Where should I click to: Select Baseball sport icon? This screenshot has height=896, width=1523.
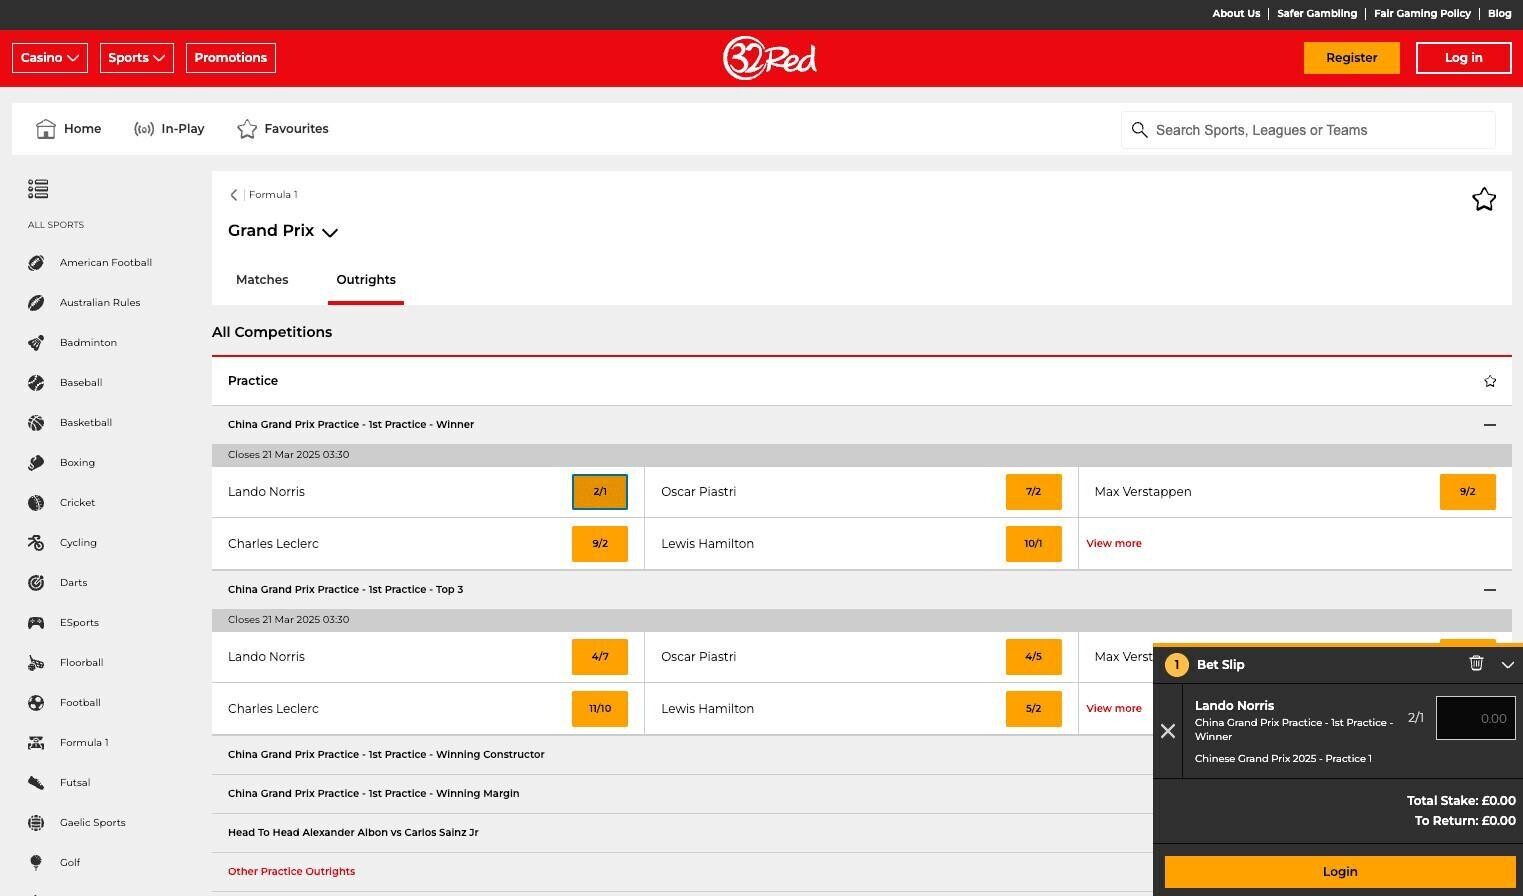click(x=36, y=383)
